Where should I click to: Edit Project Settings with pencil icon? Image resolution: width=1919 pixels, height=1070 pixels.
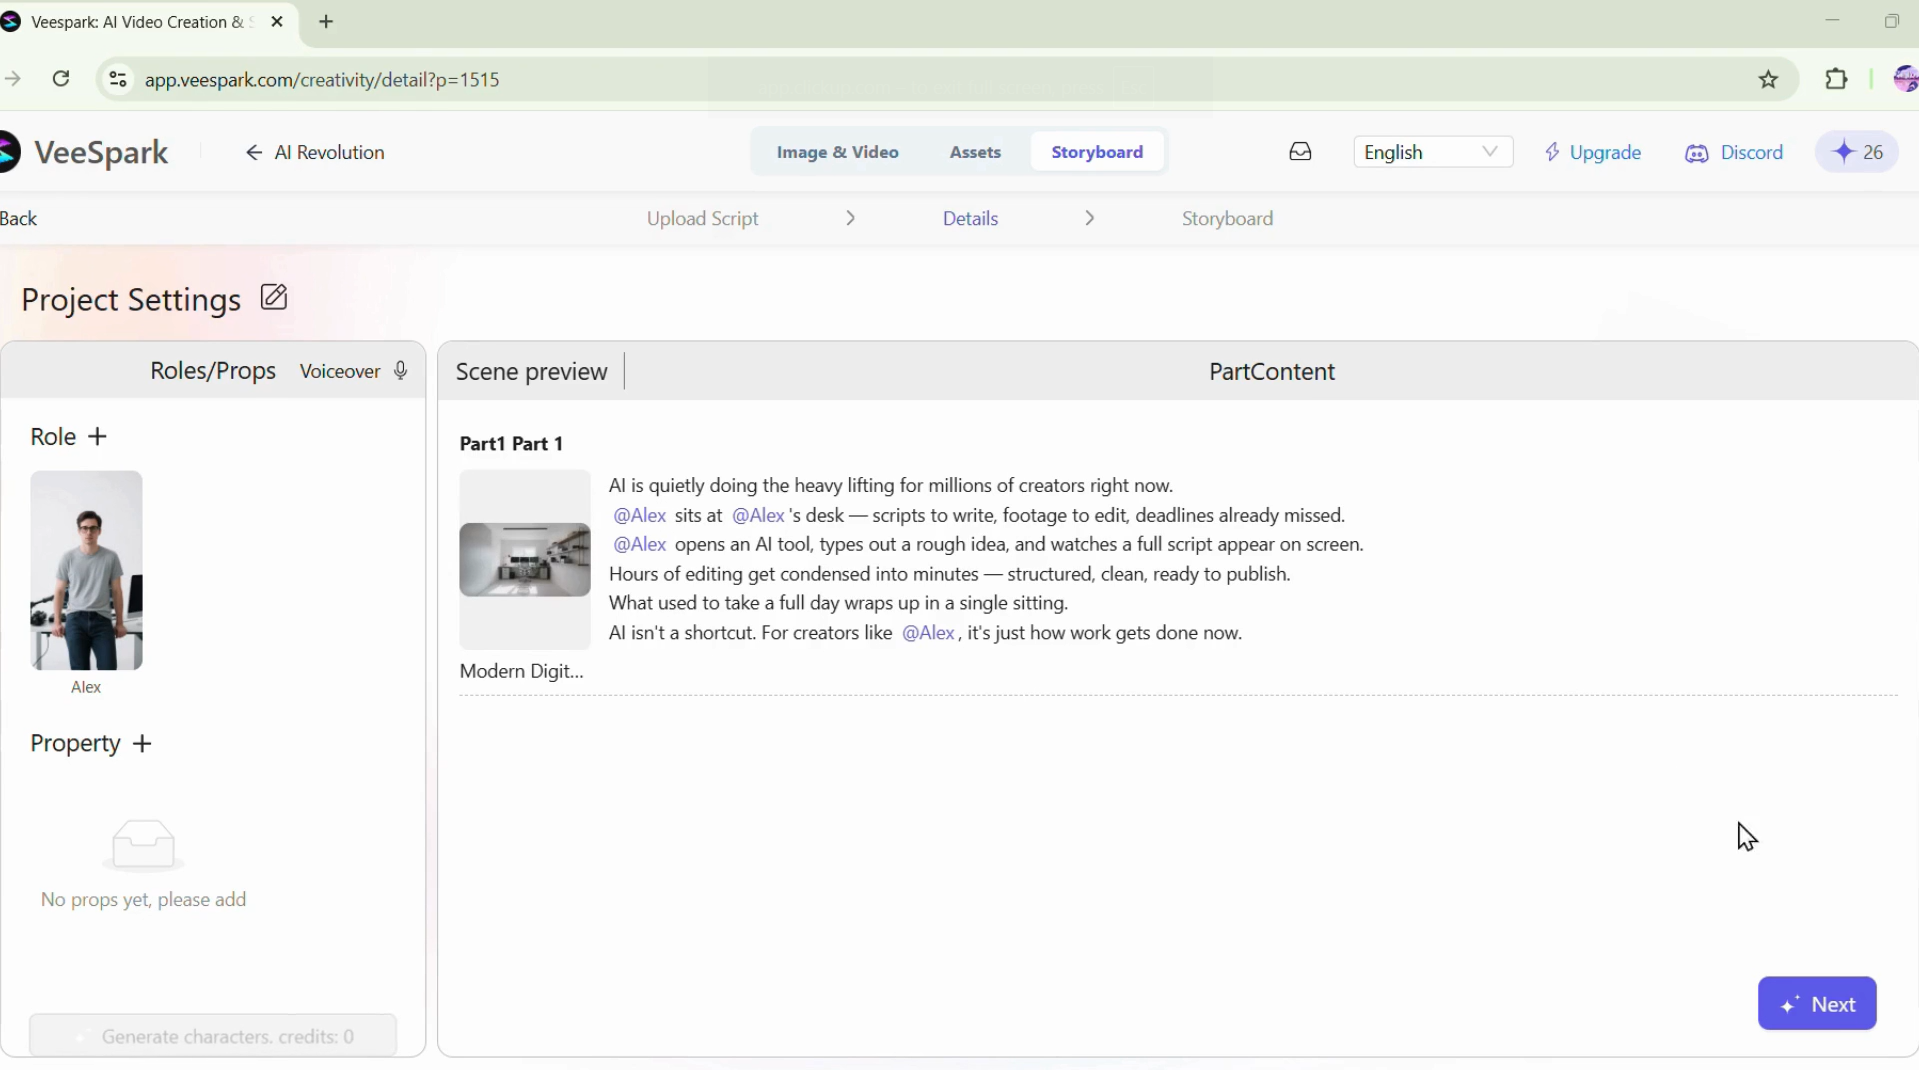[274, 298]
